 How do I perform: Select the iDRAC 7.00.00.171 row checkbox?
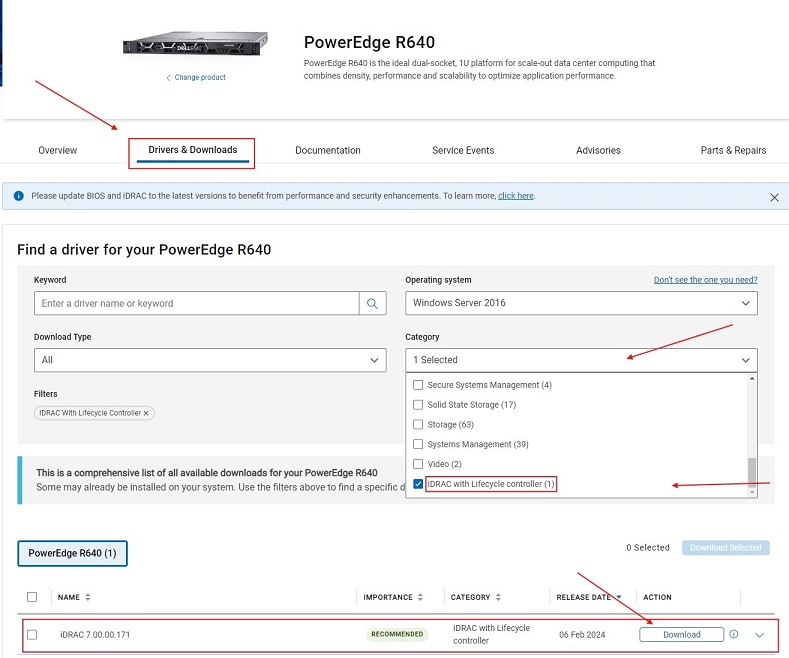[32, 634]
